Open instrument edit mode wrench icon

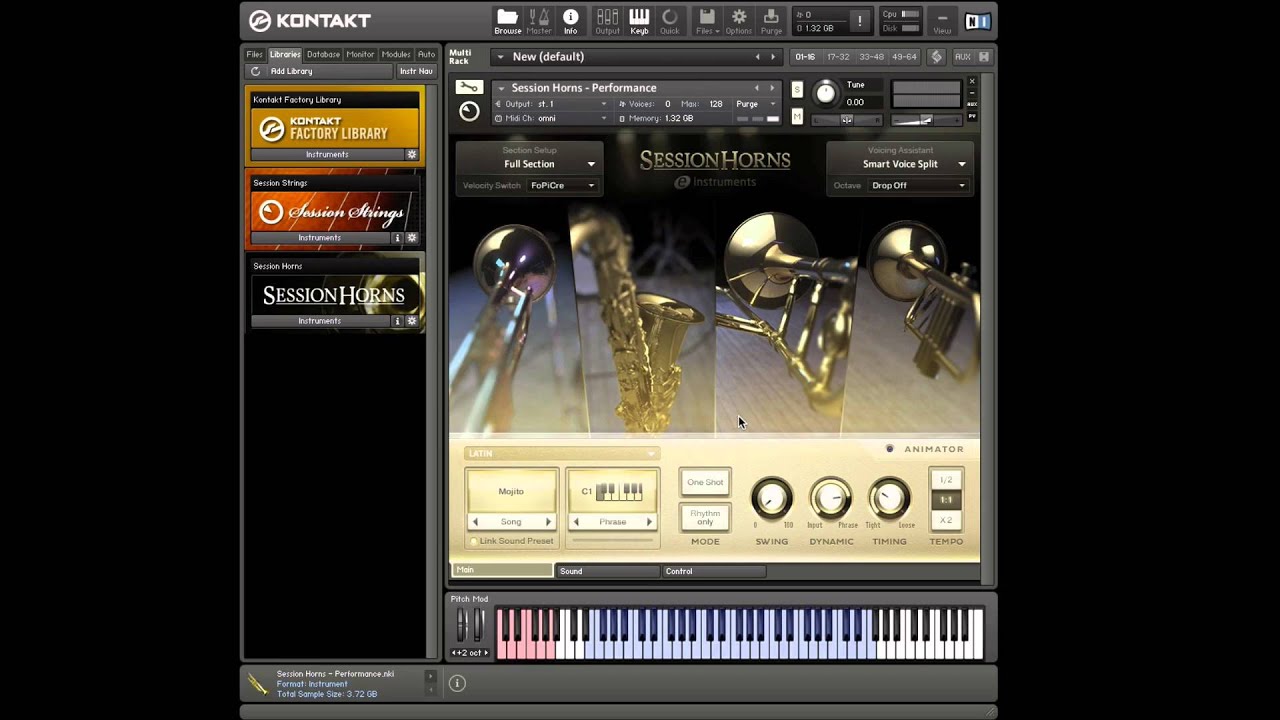(x=469, y=87)
